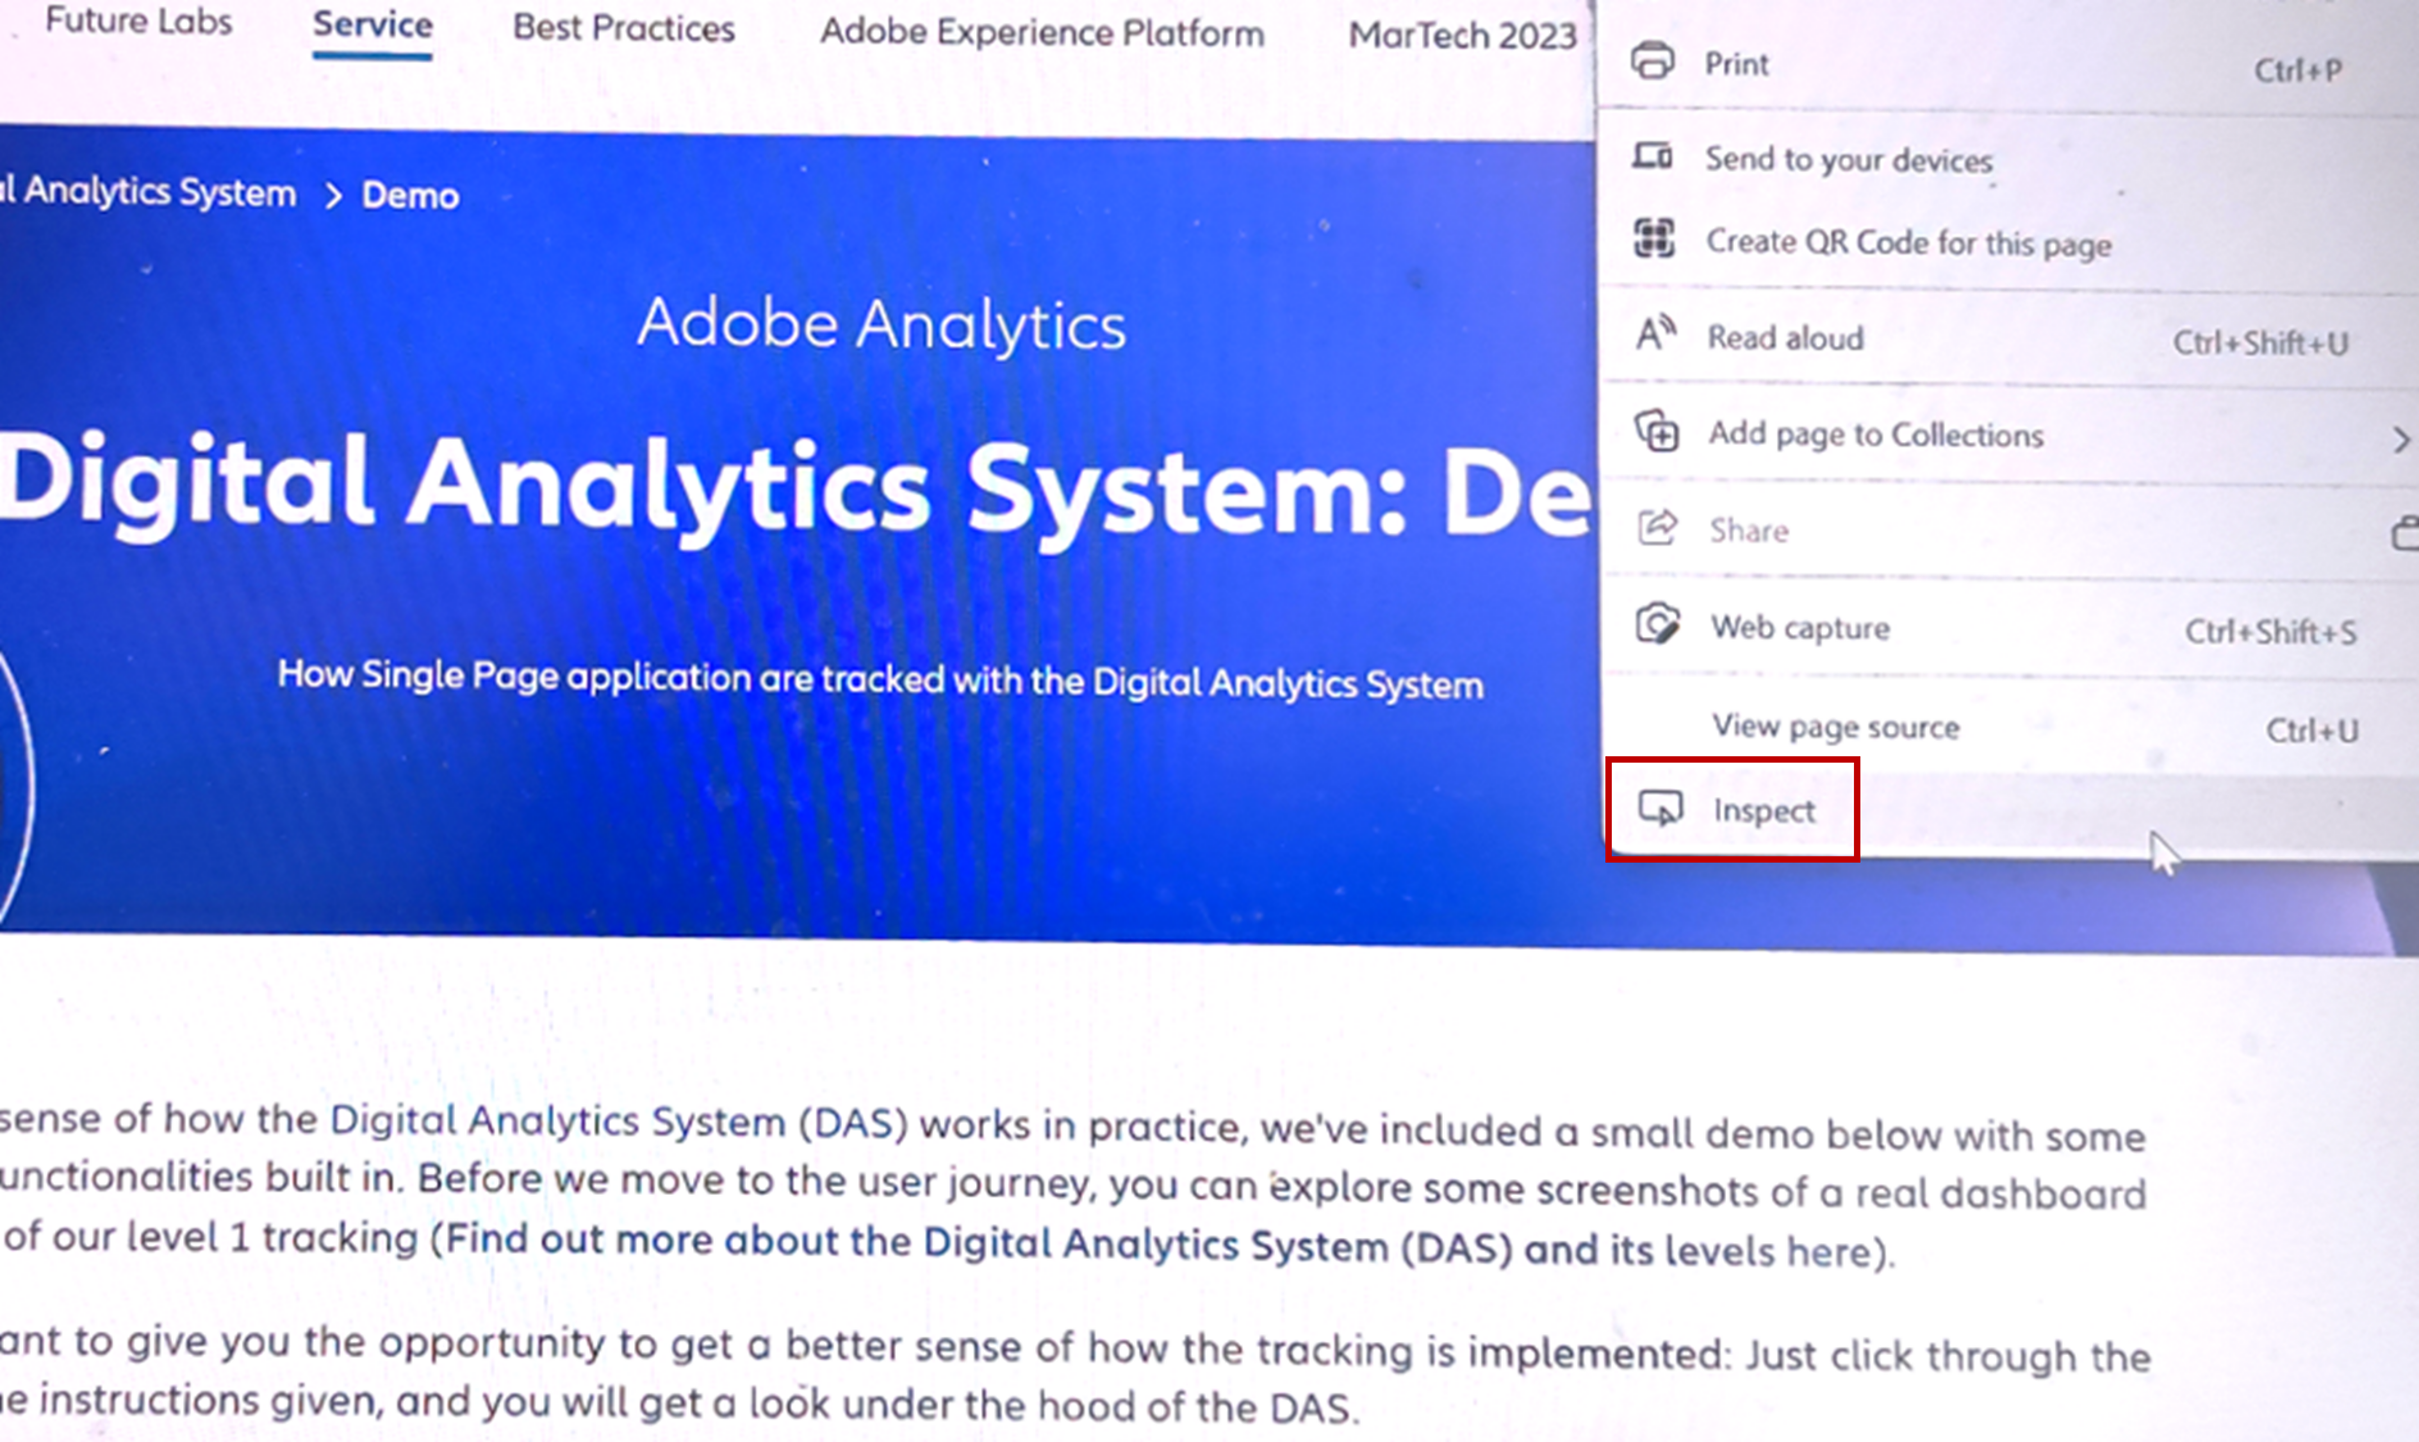This screenshot has width=2419, height=1442.
Task: Click the QR code icon
Action: coord(1654,239)
